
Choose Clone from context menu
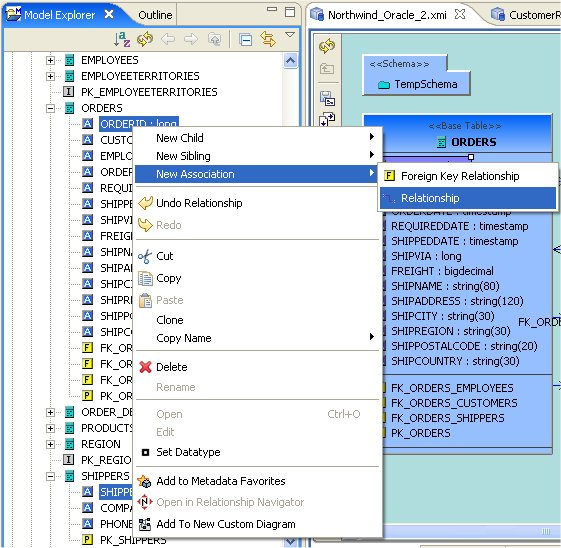[x=256, y=320]
